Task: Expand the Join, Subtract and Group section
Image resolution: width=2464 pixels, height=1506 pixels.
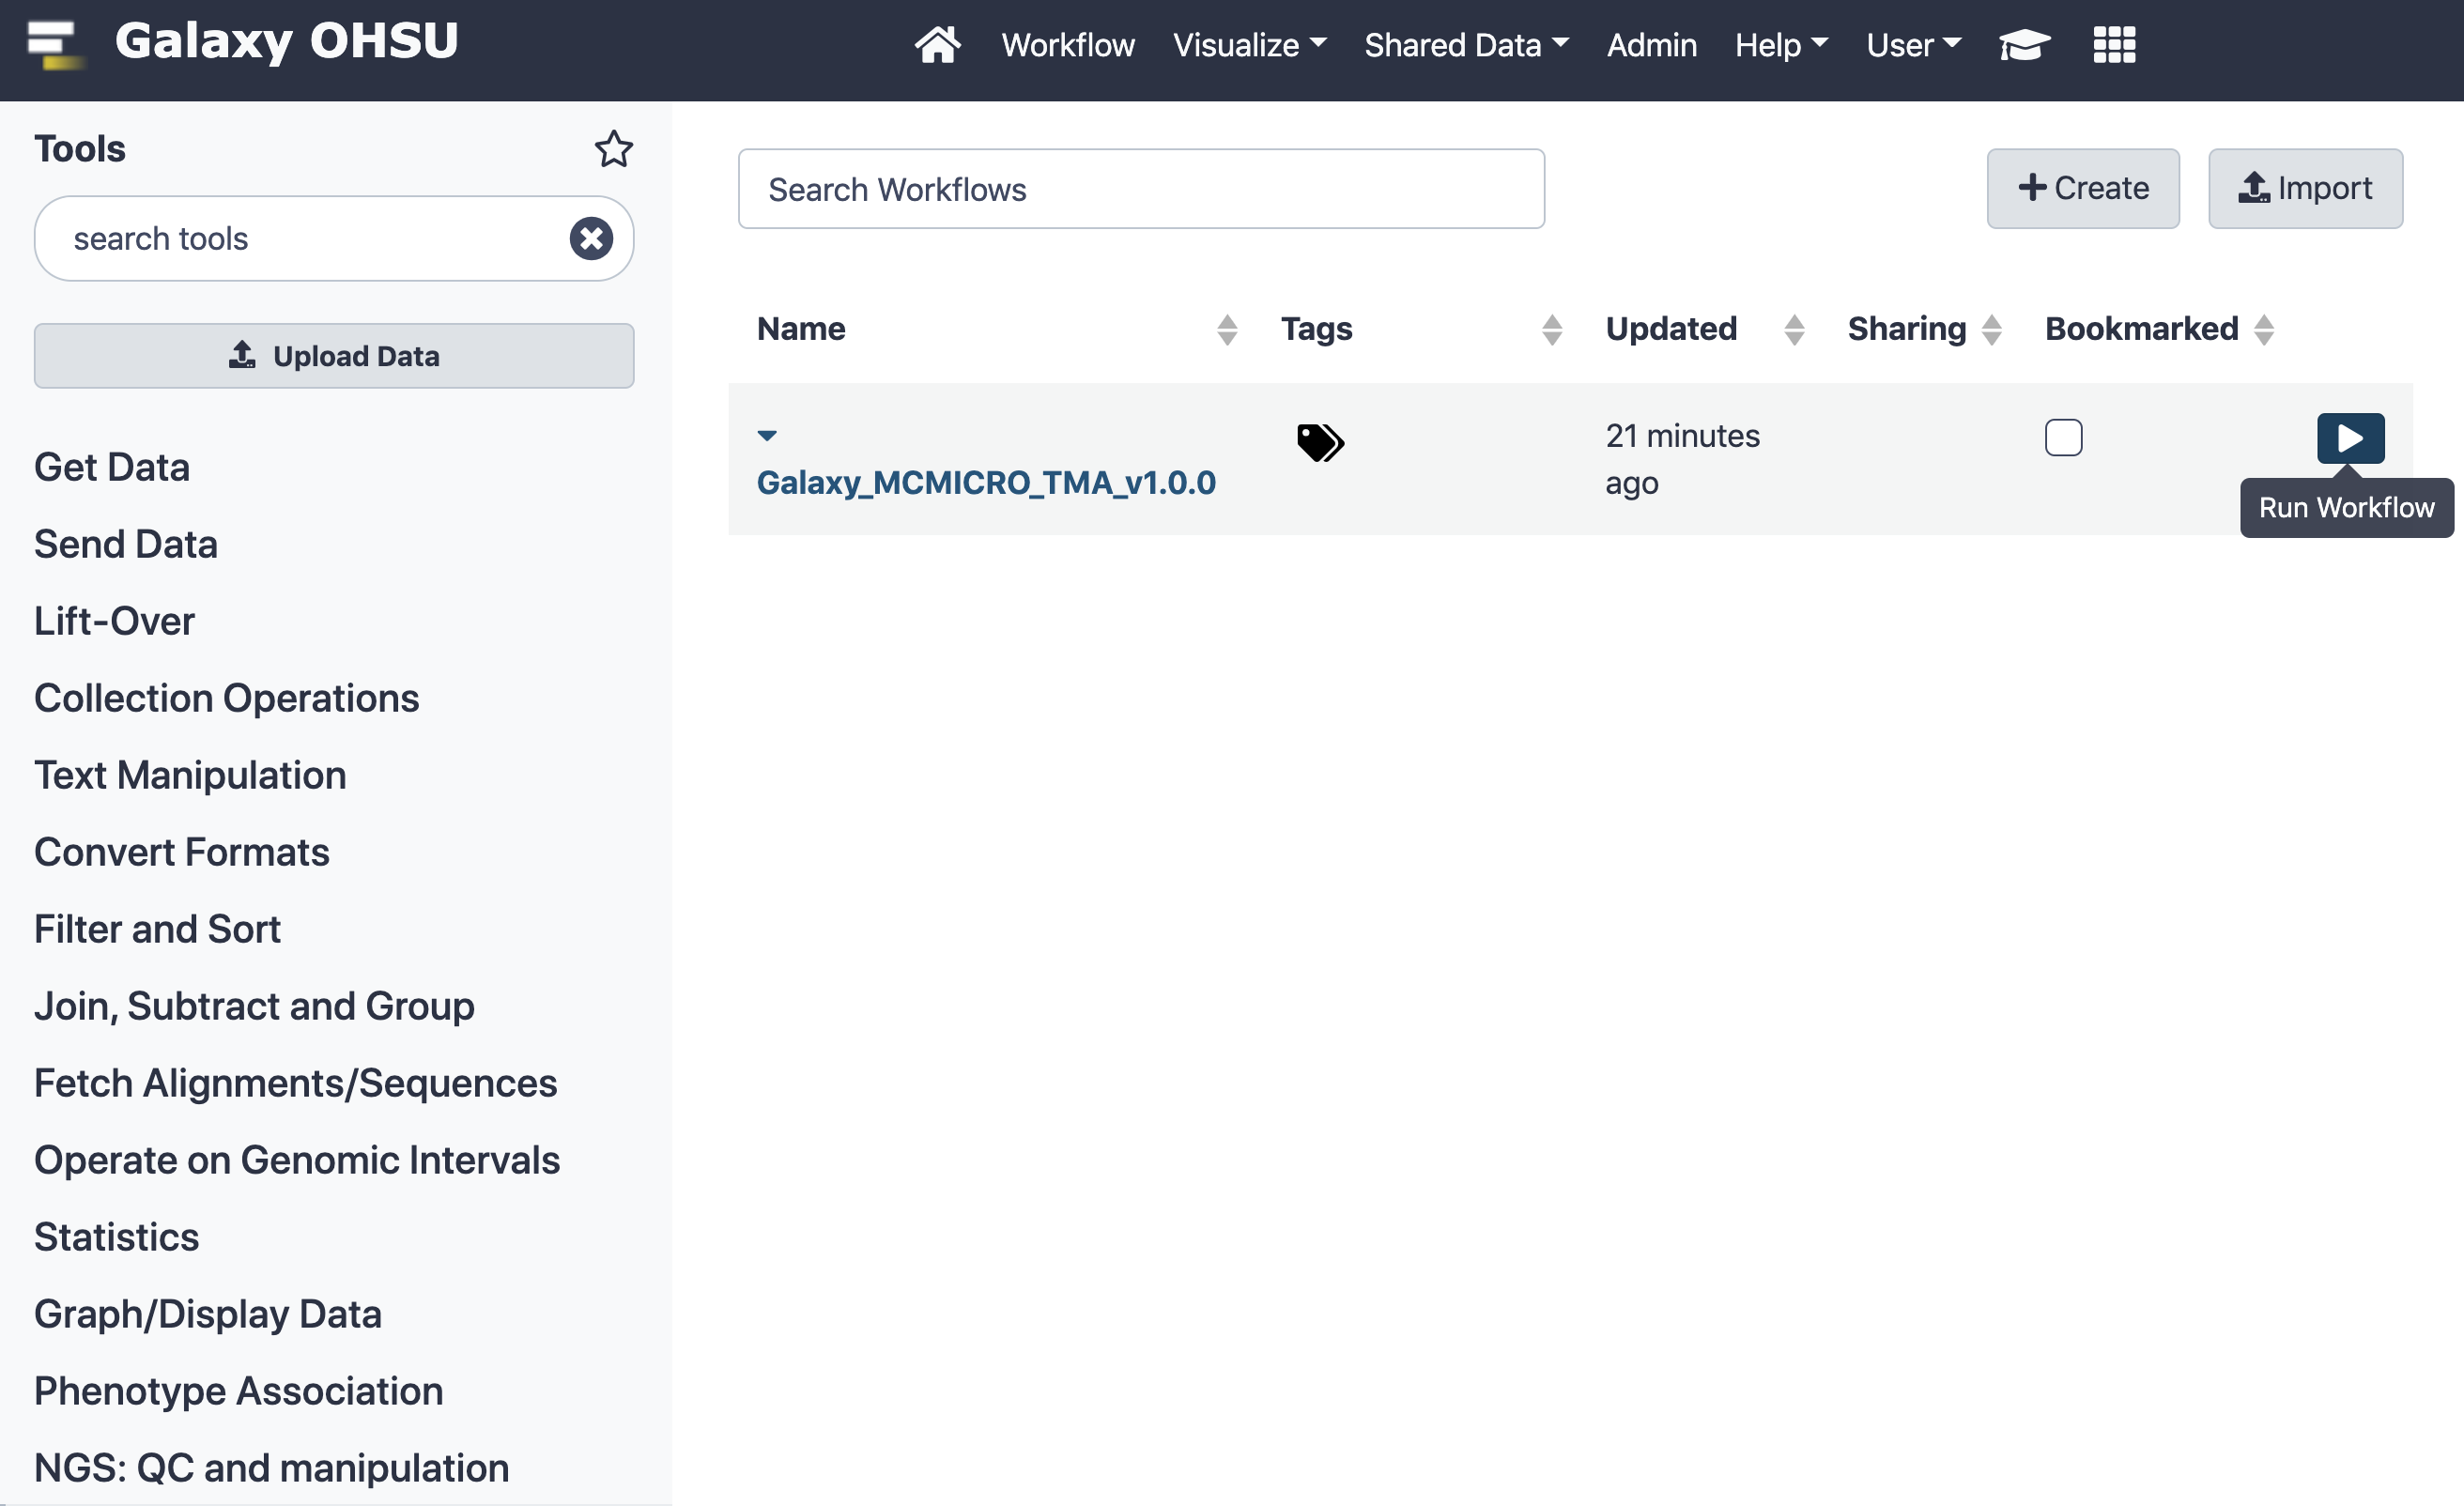Action: pyautogui.click(x=254, y=1007)
